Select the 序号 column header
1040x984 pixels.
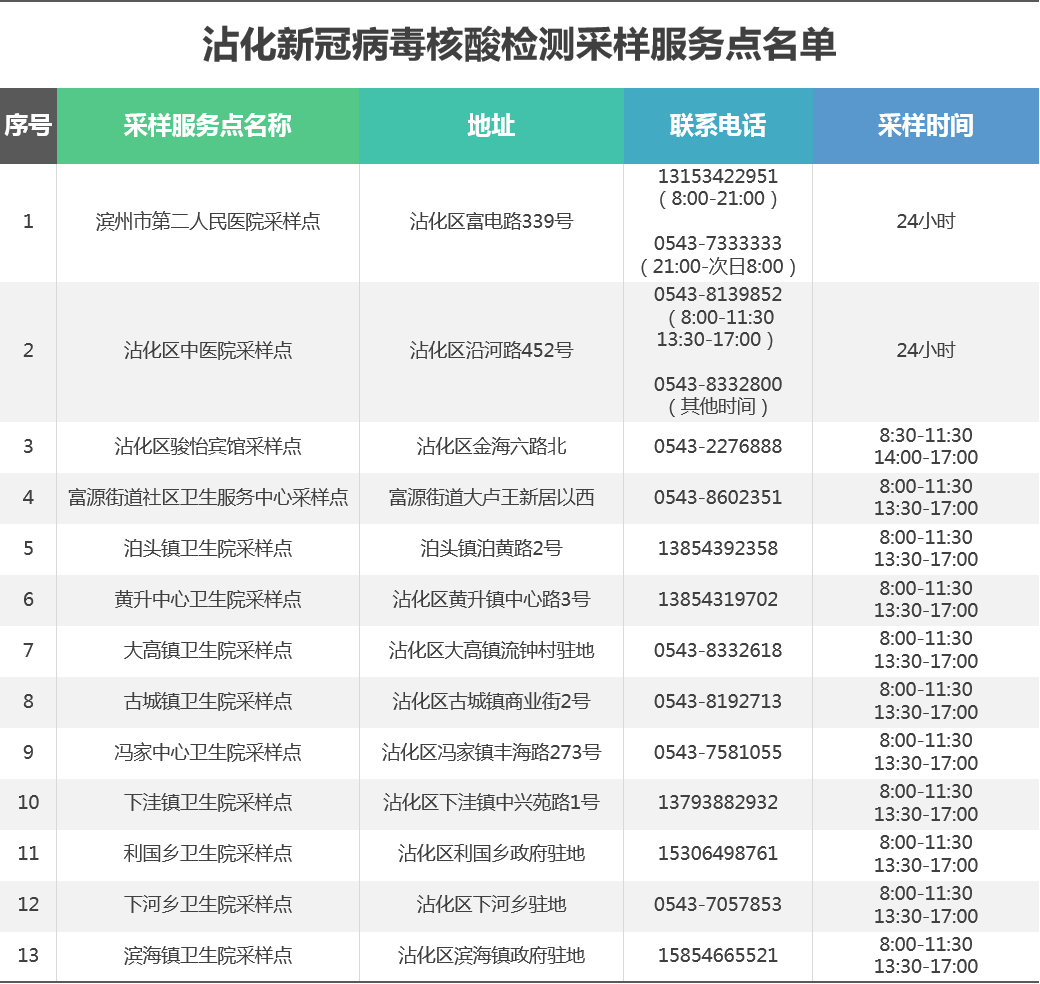(x=28, y=126)
